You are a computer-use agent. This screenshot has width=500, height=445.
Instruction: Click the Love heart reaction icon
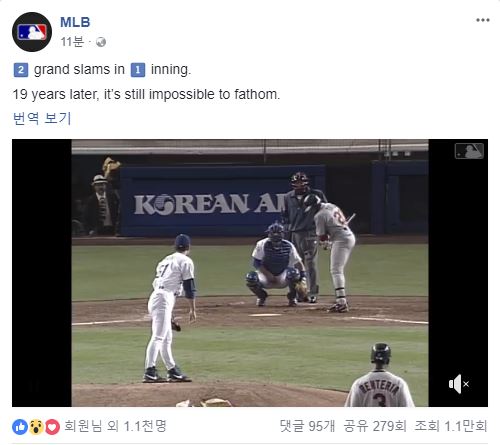(x=52, y=427)
